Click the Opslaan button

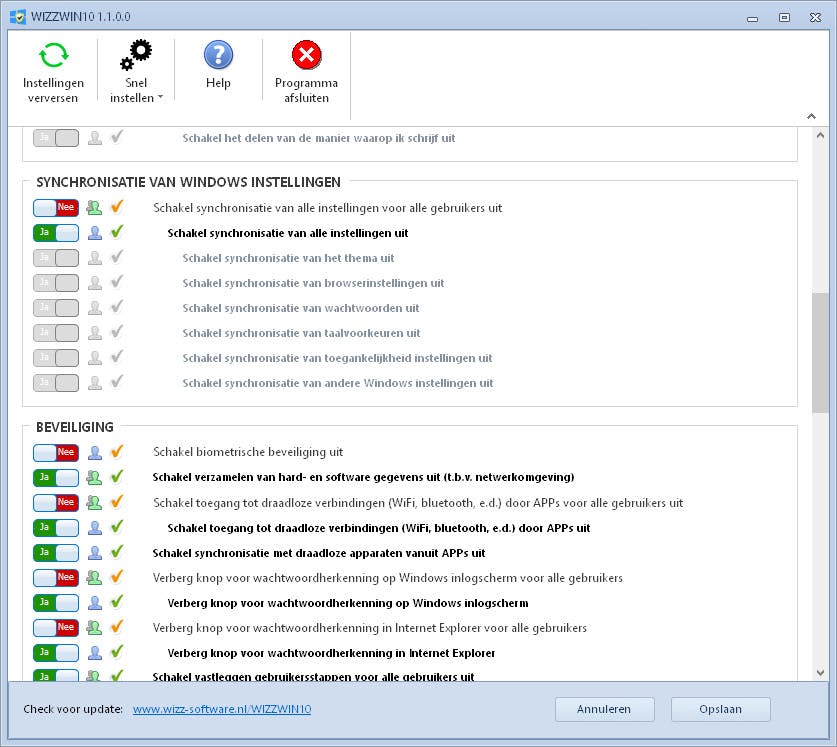point(720,709)
